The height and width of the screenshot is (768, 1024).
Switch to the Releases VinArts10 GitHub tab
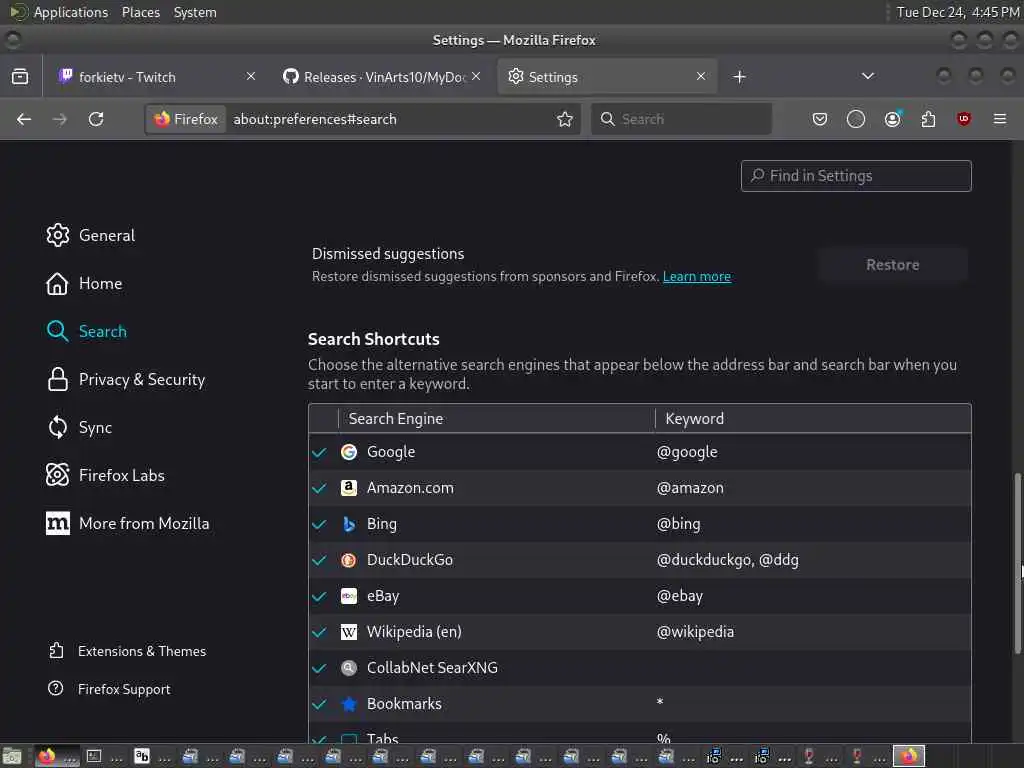(383, 76)
